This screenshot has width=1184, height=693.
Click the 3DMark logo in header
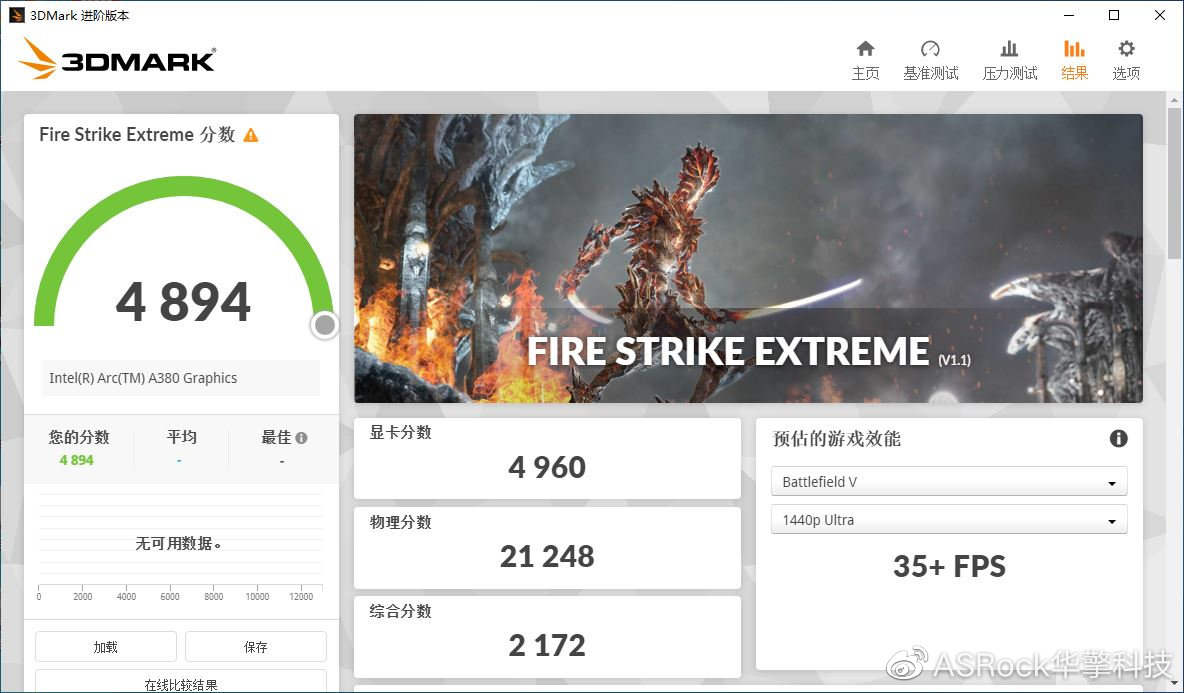click(x=117, y=59)
